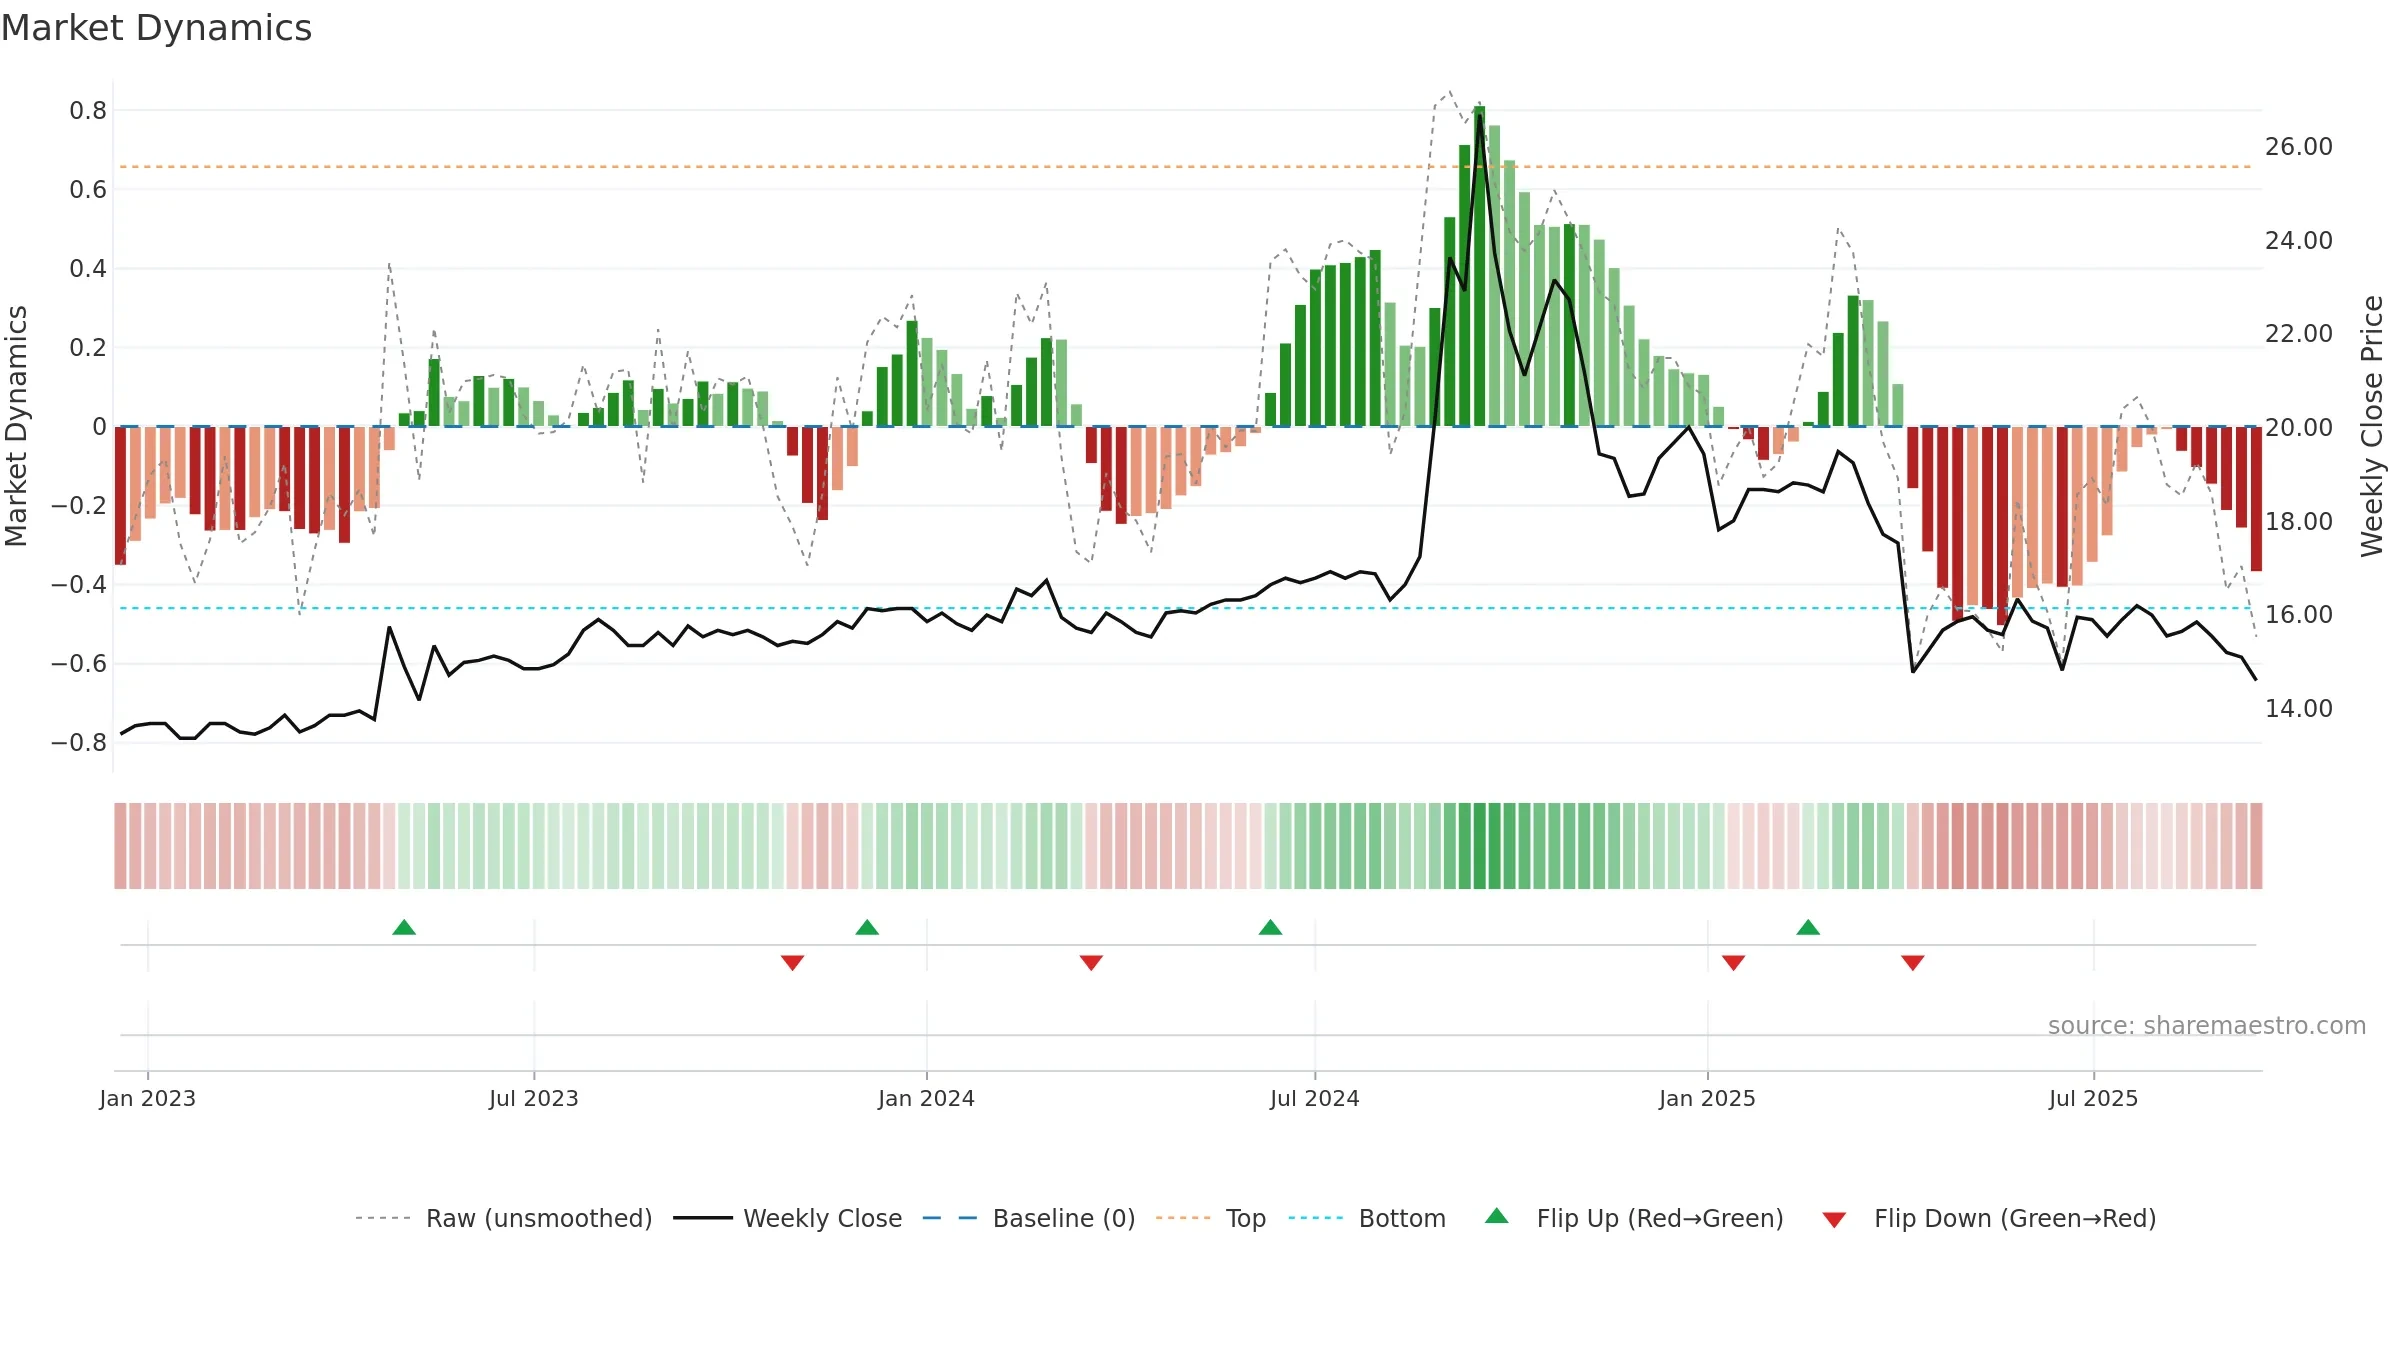Click the red flip-down marker in late 2023

pyautogui.click(x=792, y=963)
